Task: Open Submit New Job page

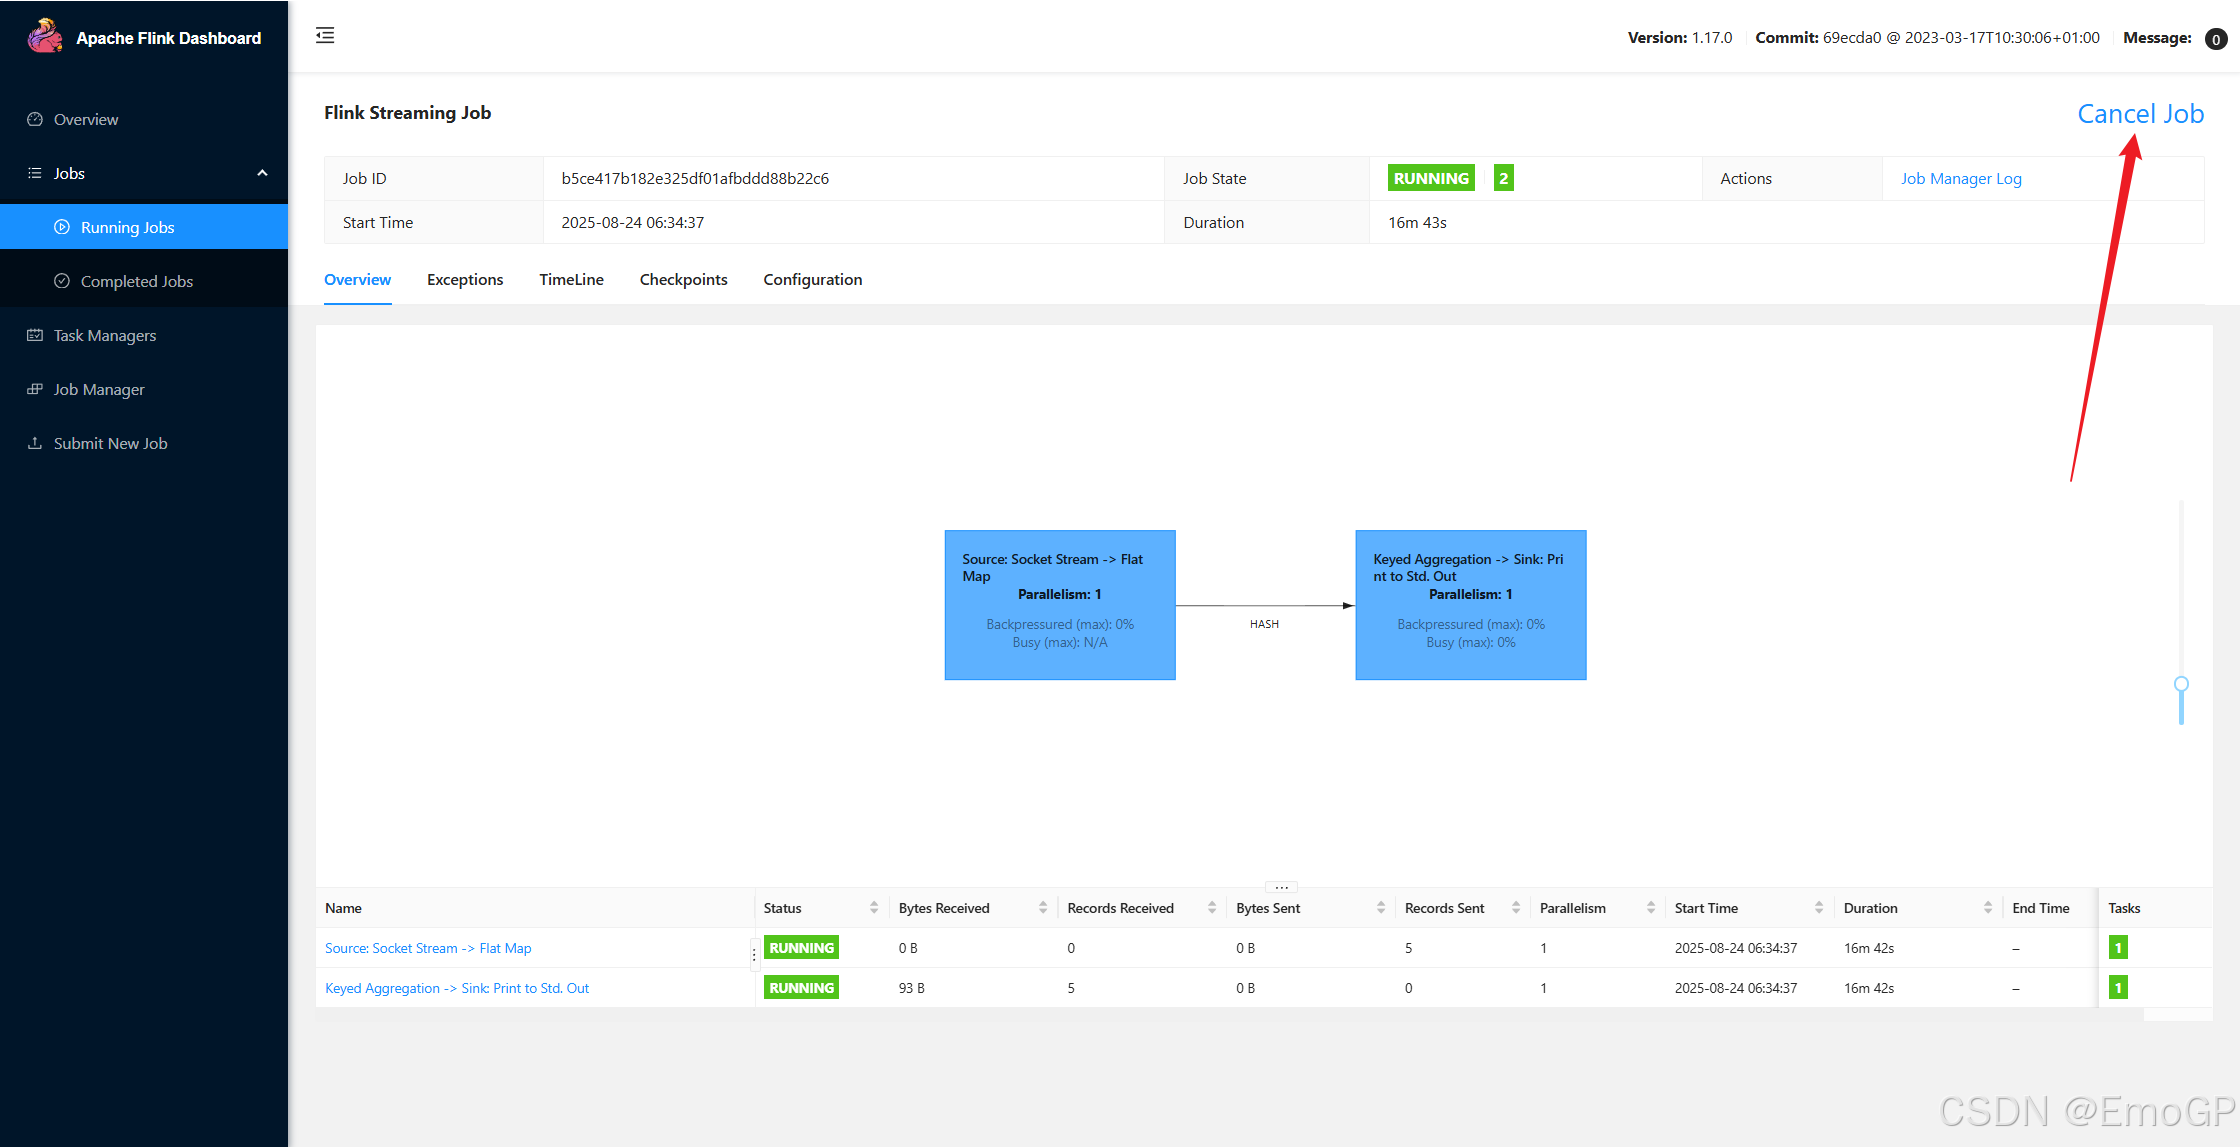Action: point(144,443)
